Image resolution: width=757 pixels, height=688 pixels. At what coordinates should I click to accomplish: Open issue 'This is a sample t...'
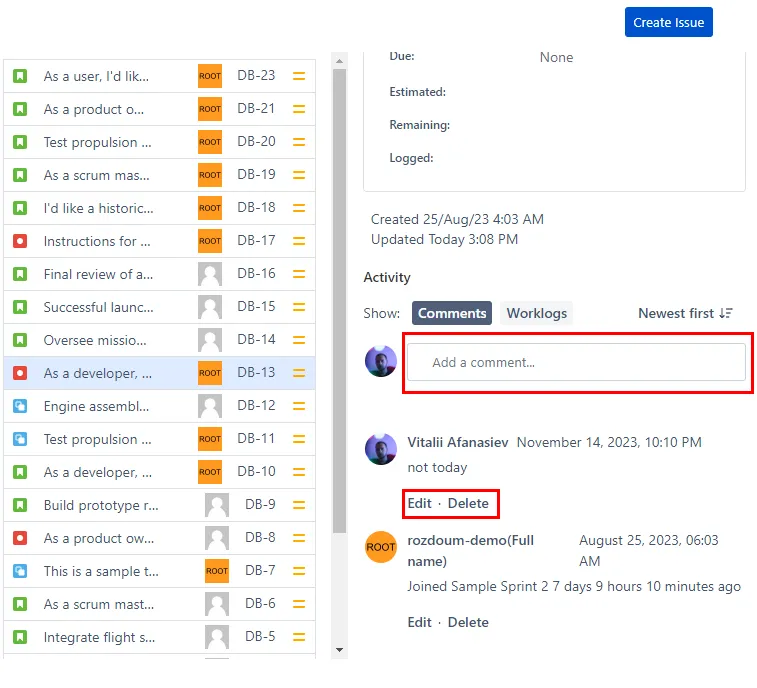tap(101, 571)
